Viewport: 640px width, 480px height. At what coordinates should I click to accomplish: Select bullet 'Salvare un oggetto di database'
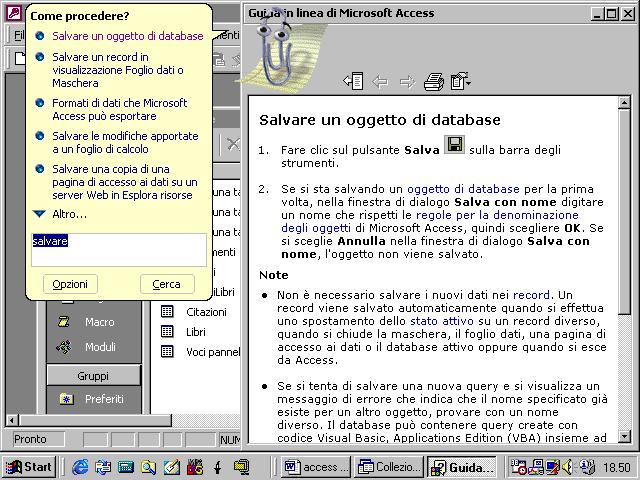click(x=127, y=36)
